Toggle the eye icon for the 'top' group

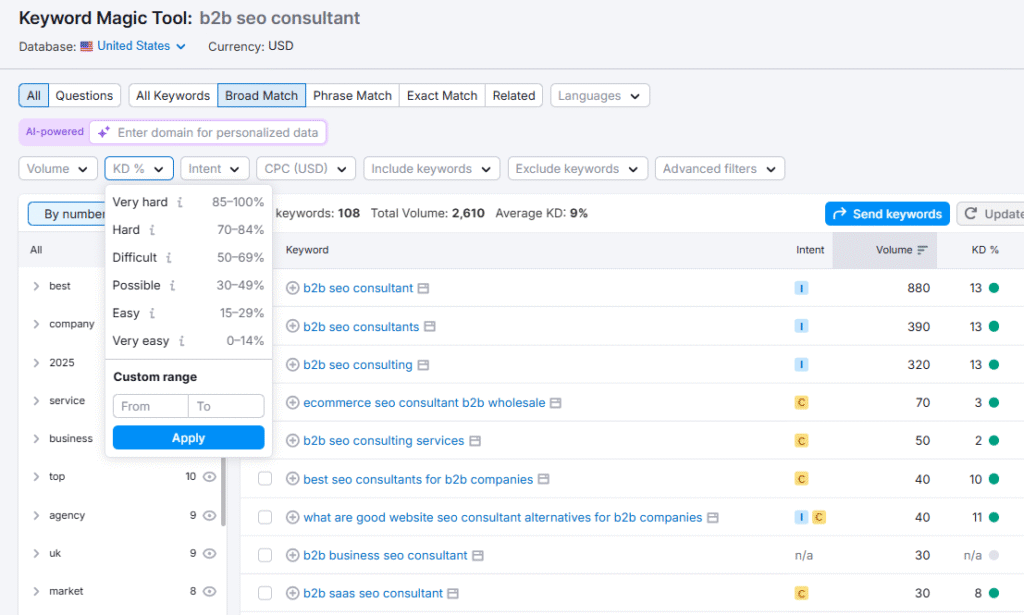pyautogui.click(x=209, y=477)
